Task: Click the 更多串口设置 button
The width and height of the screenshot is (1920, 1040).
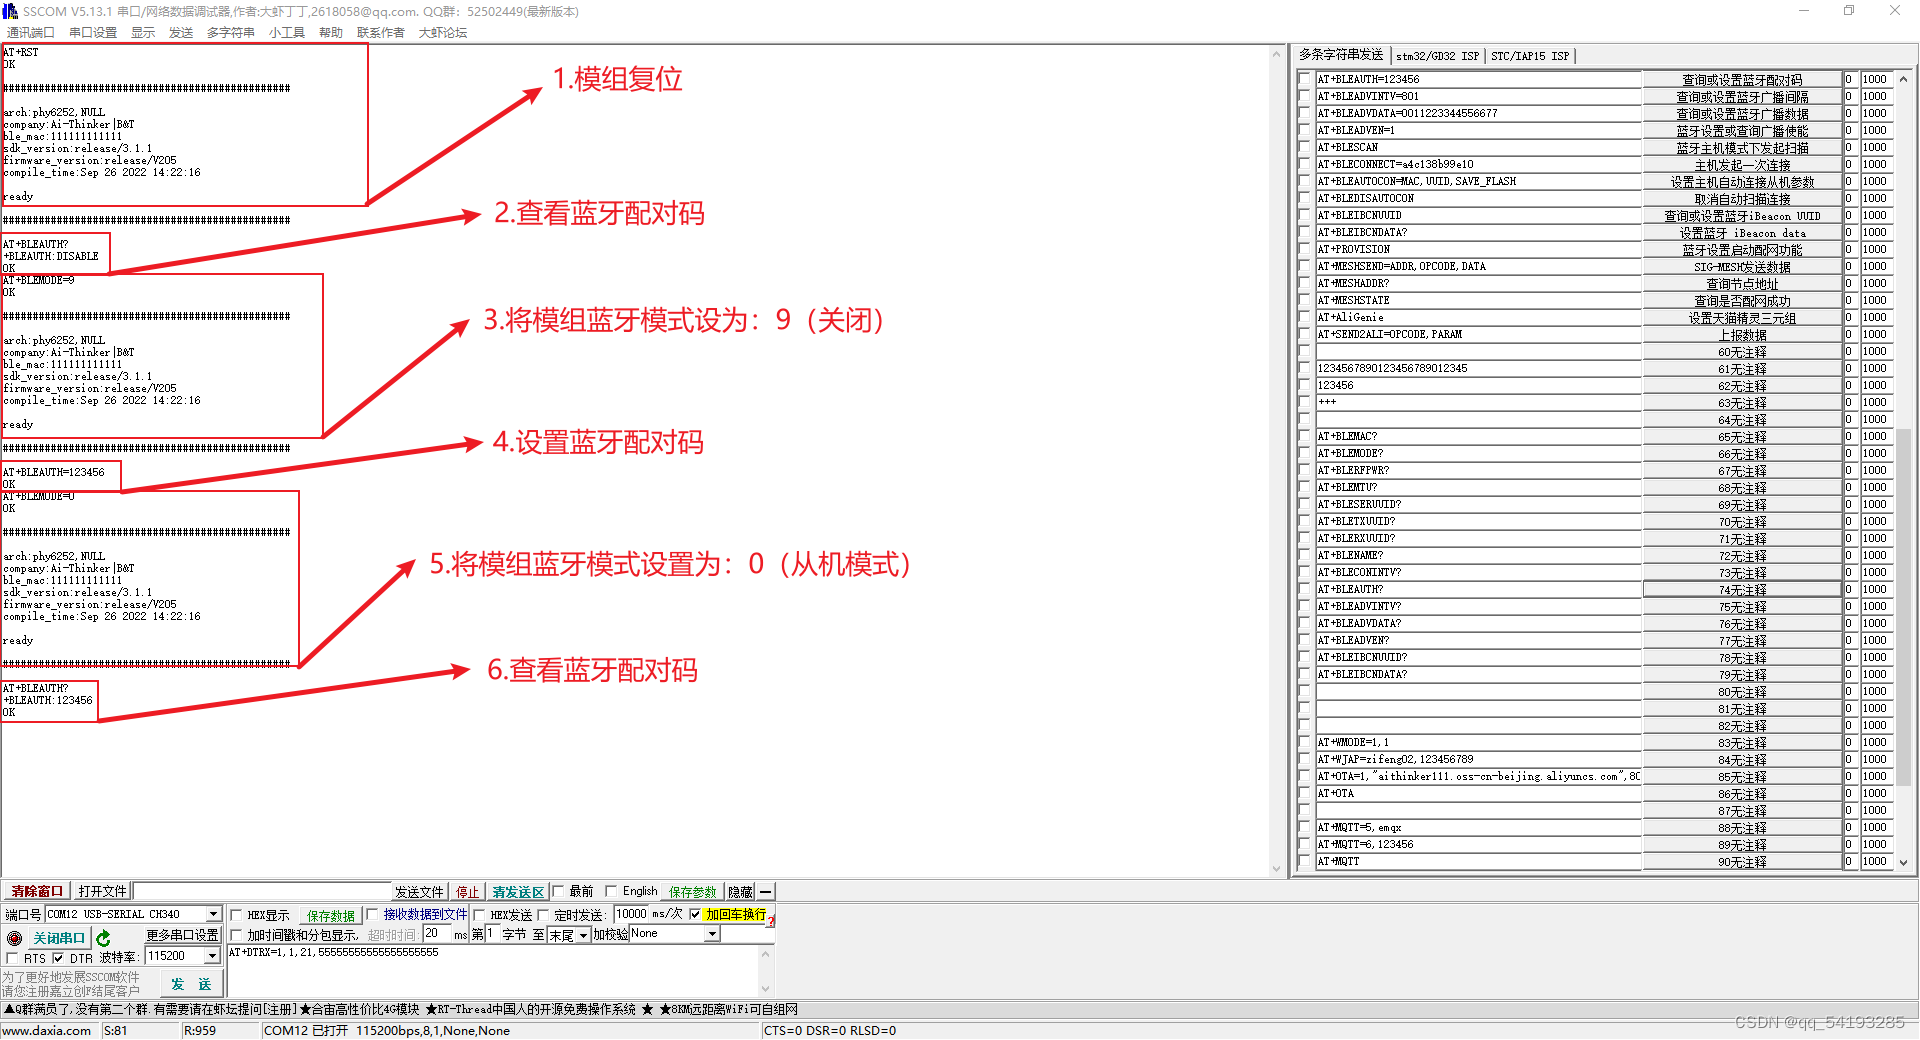Action: (182, 935)
